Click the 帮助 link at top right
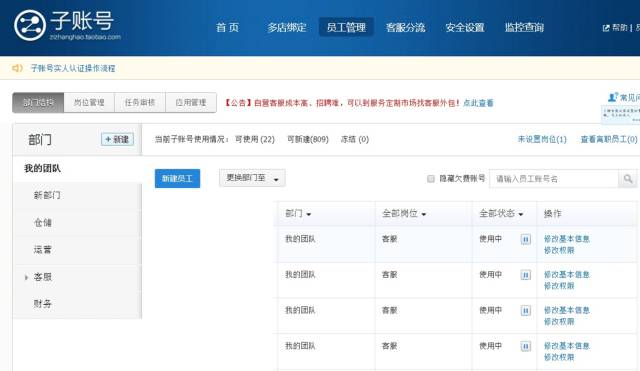The image size is (640, 371). (620, 28)
